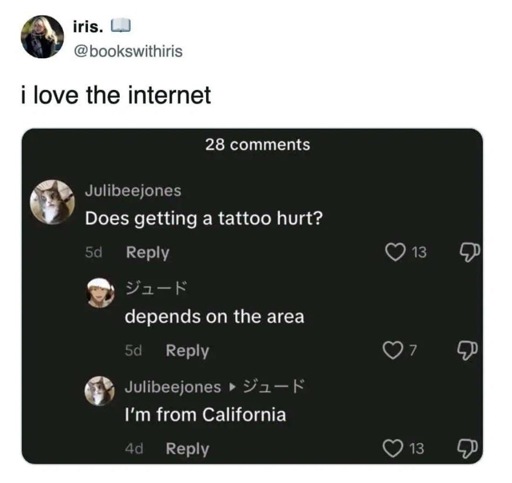
Task: Open Julibeejones avatar on California reply
Action: tap(99, 391)
